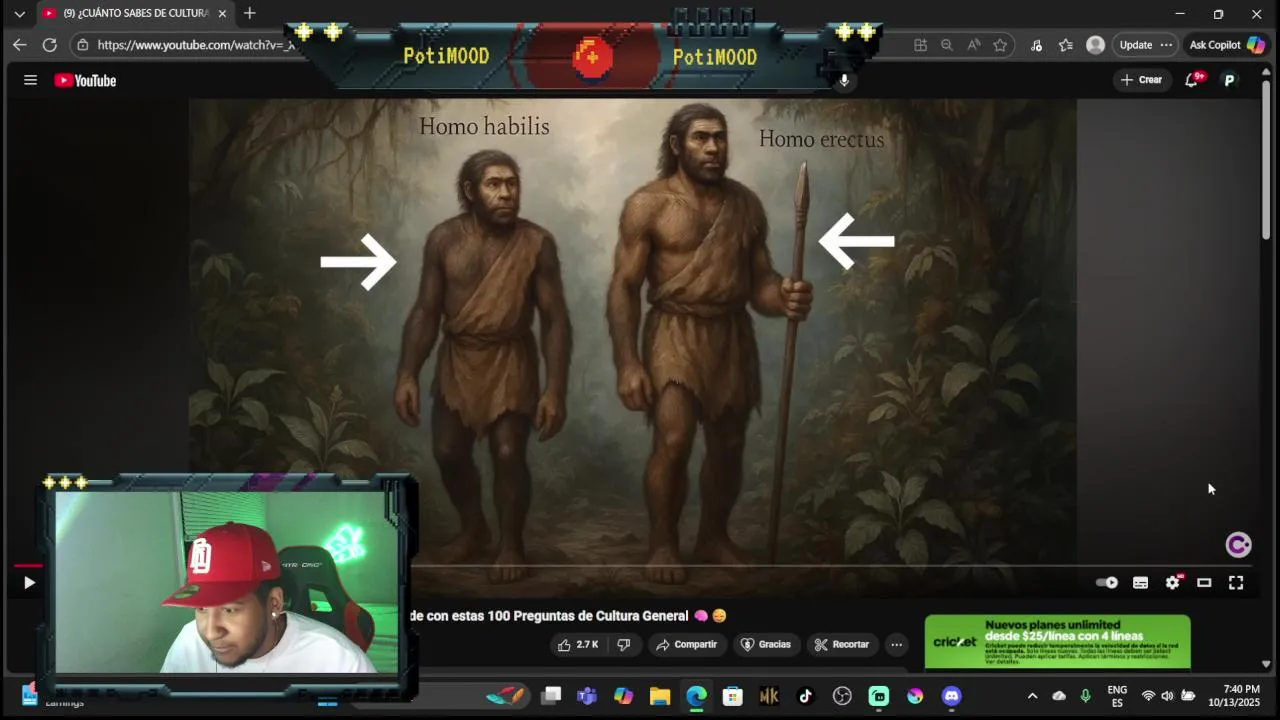The height and width of the screenshot is (720, 1280).
Task: Open Edge settings and more ellipsis
Action: click(x=1166, y=45)
